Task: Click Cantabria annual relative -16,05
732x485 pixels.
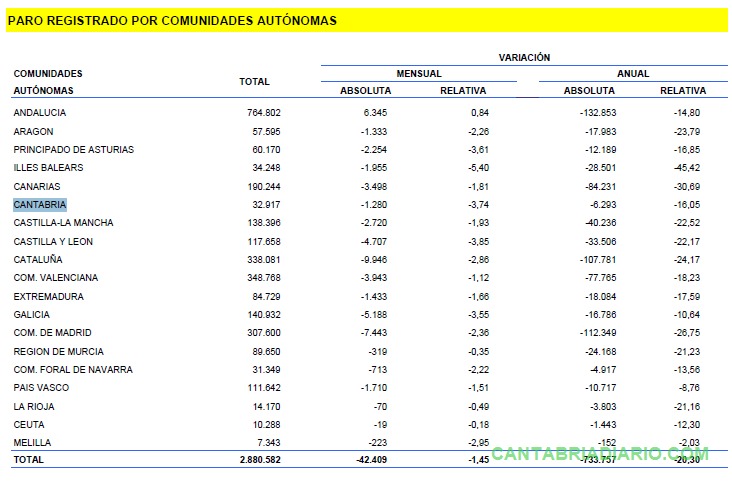Action: (x=687, y=205)
